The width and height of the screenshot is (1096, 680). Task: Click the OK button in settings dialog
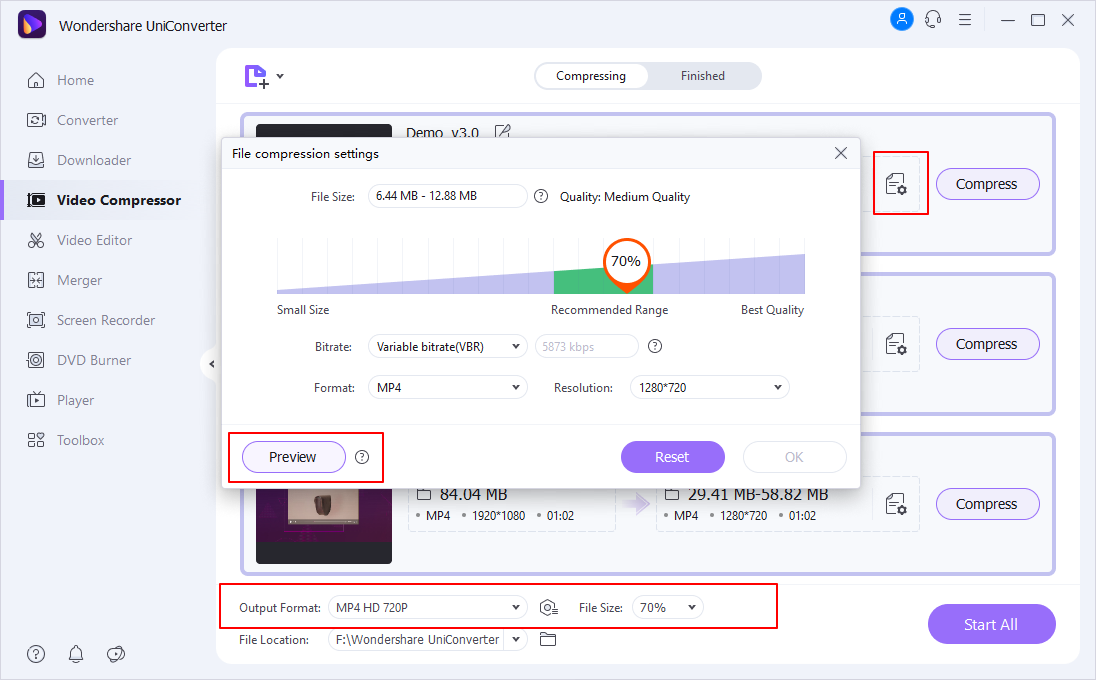pyautogui.click(x=795, y=457)
